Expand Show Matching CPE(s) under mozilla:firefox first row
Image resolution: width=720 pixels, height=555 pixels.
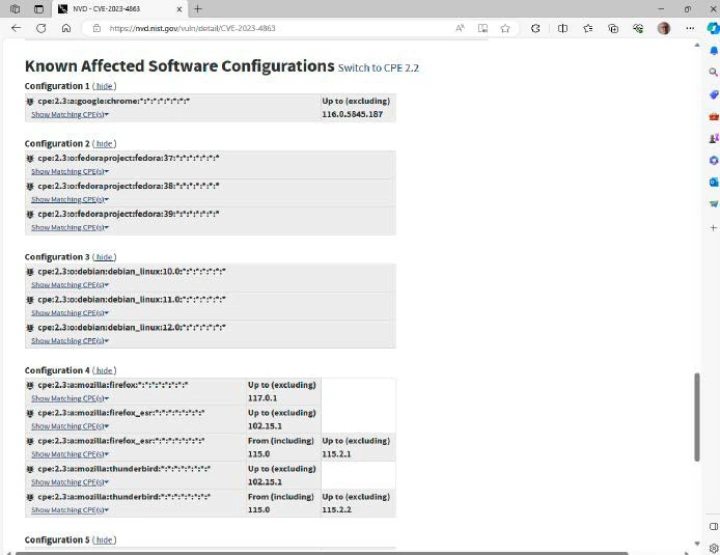coord(69,399)
